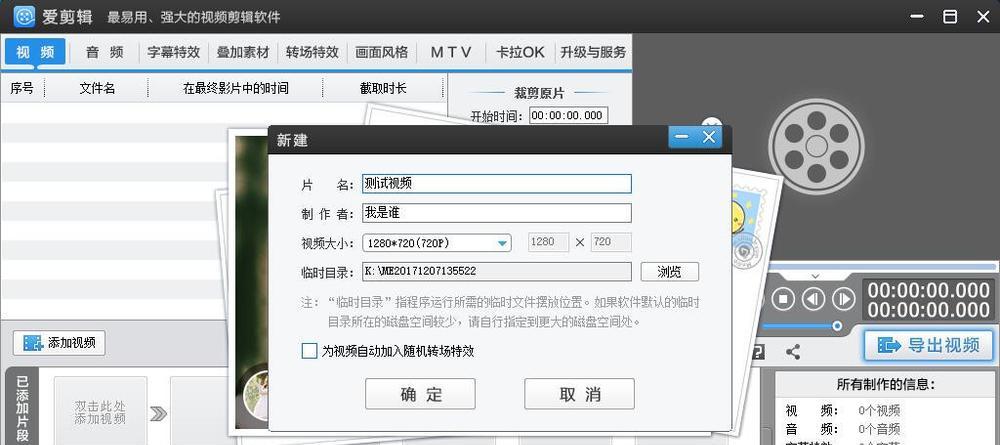Click the 在最终影片中的时间 column header

235,89
